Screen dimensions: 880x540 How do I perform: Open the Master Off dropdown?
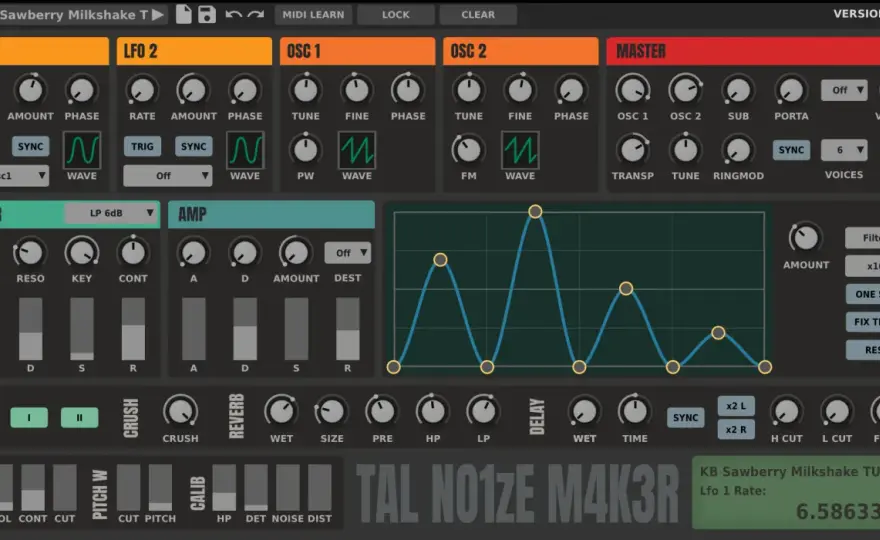click(844, 90)
